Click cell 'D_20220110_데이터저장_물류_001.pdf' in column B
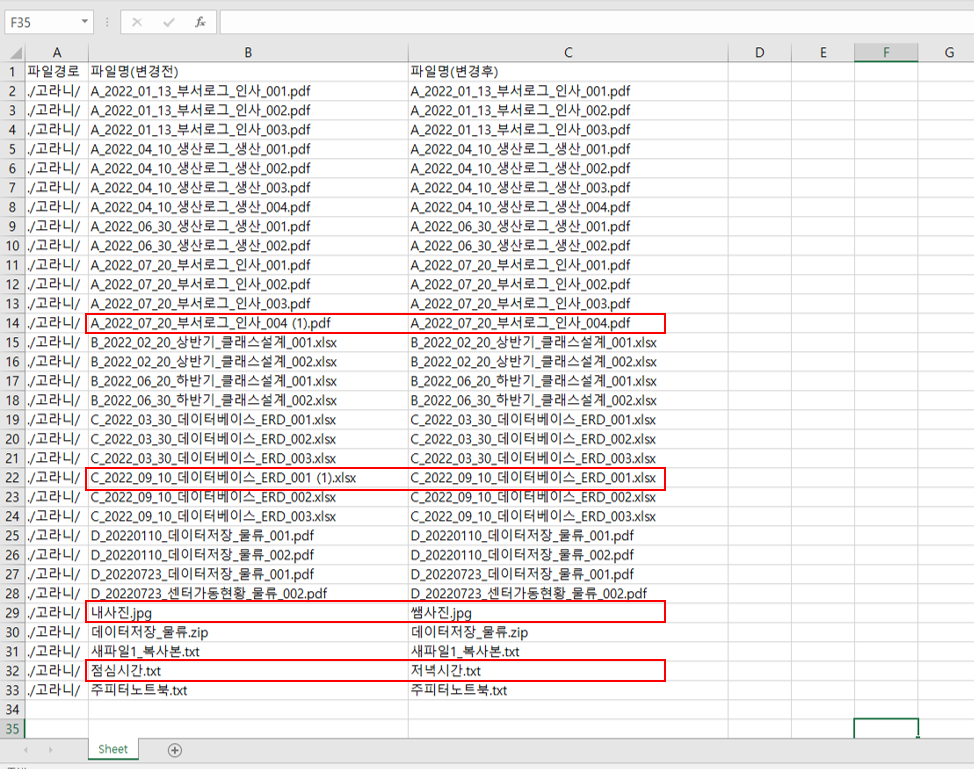Viewport: 974px width, 769px height. click(x=248, y=535)
